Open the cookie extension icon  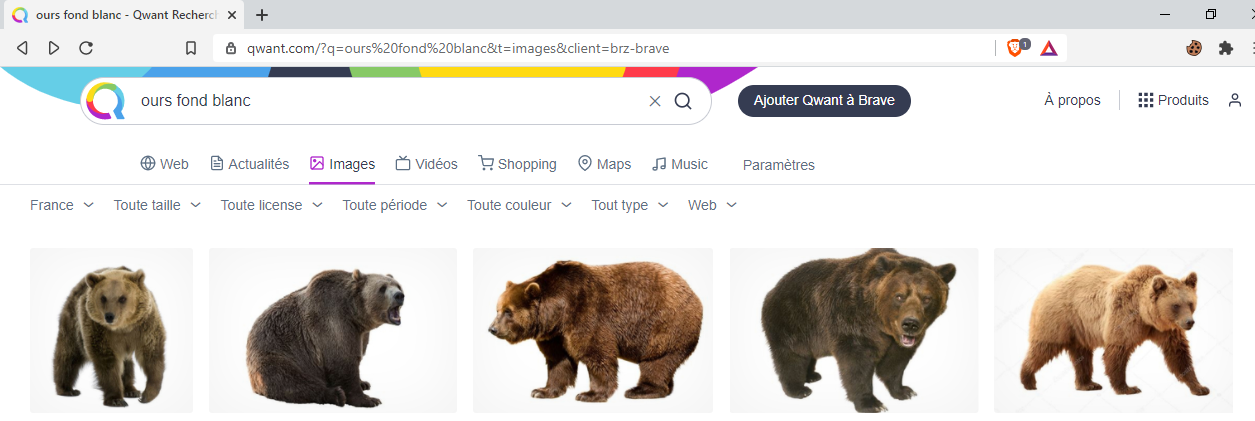pyautogui.click(x=1194, y=48)
